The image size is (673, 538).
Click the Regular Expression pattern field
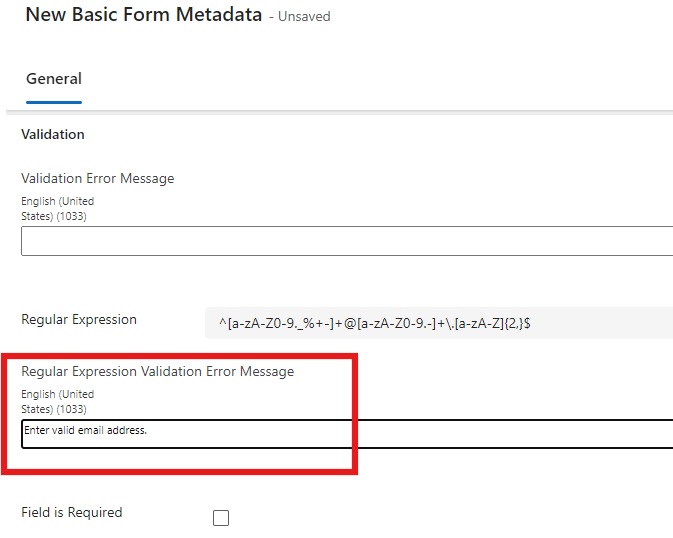point(438,322)
